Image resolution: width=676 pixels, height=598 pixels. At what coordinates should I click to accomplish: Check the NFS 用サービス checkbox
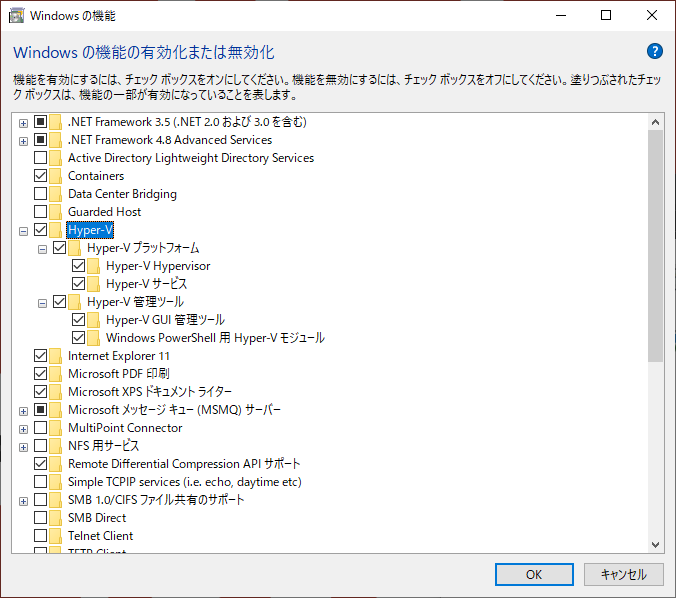coord(41,445)
